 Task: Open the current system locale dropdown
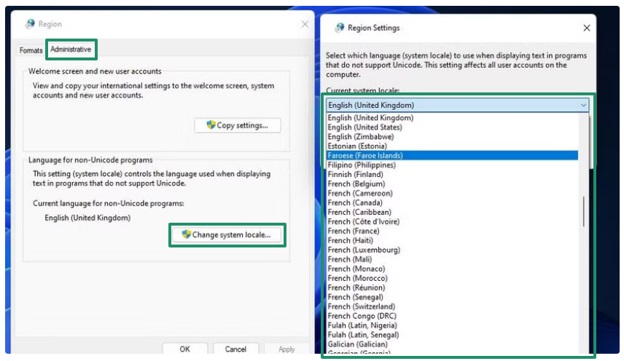pyautogui.click(x=457, y=105)
